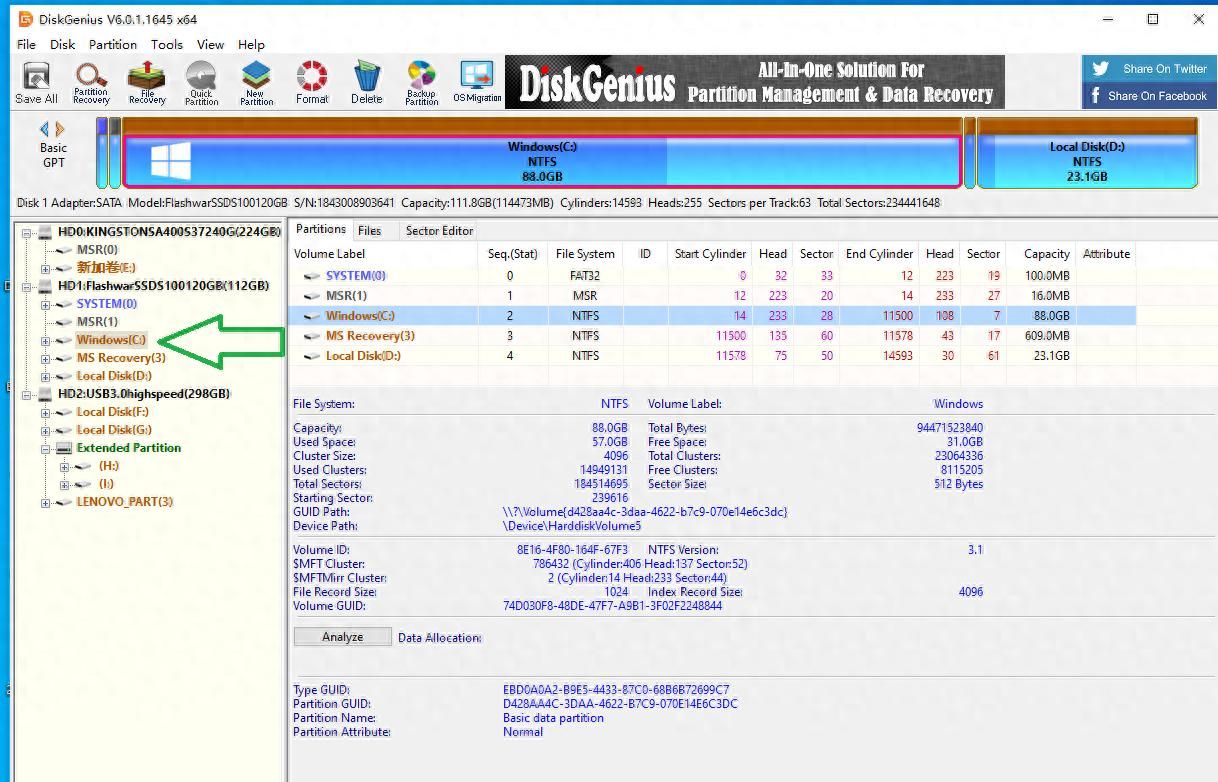The image size is (1218, 782).
Task: Click the Format toolbar icon
Action: [x=312, y=82]
